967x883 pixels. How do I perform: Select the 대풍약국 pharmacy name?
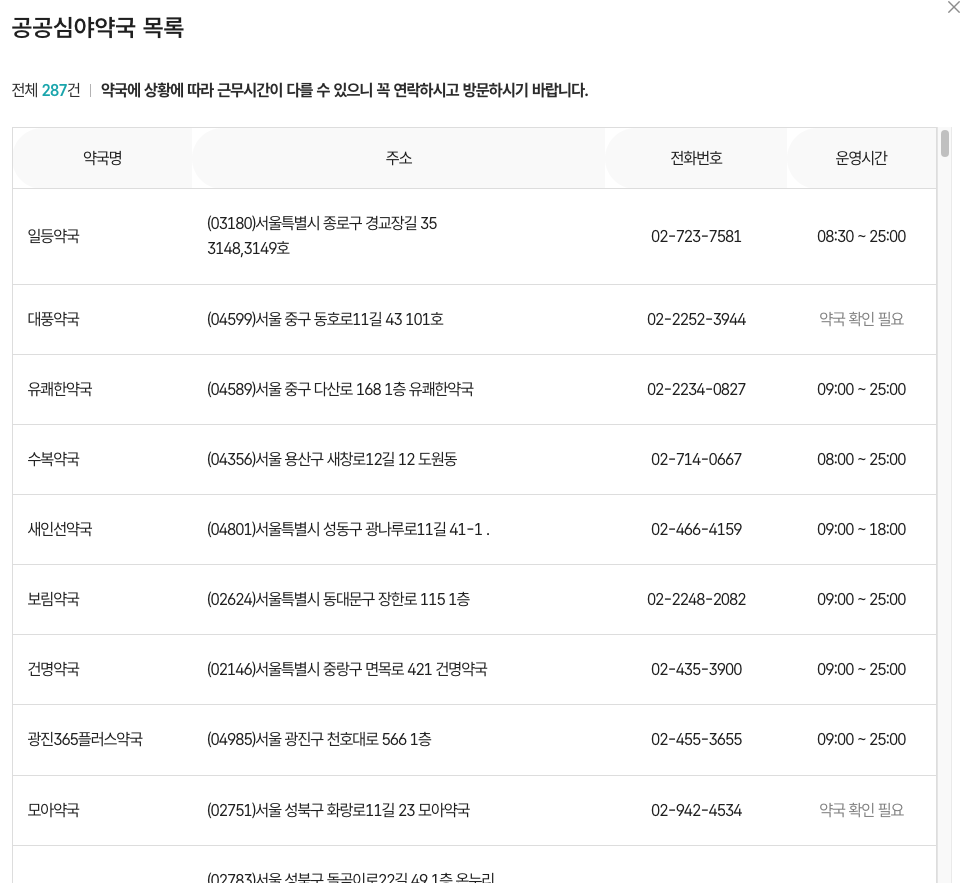(54, 320)
